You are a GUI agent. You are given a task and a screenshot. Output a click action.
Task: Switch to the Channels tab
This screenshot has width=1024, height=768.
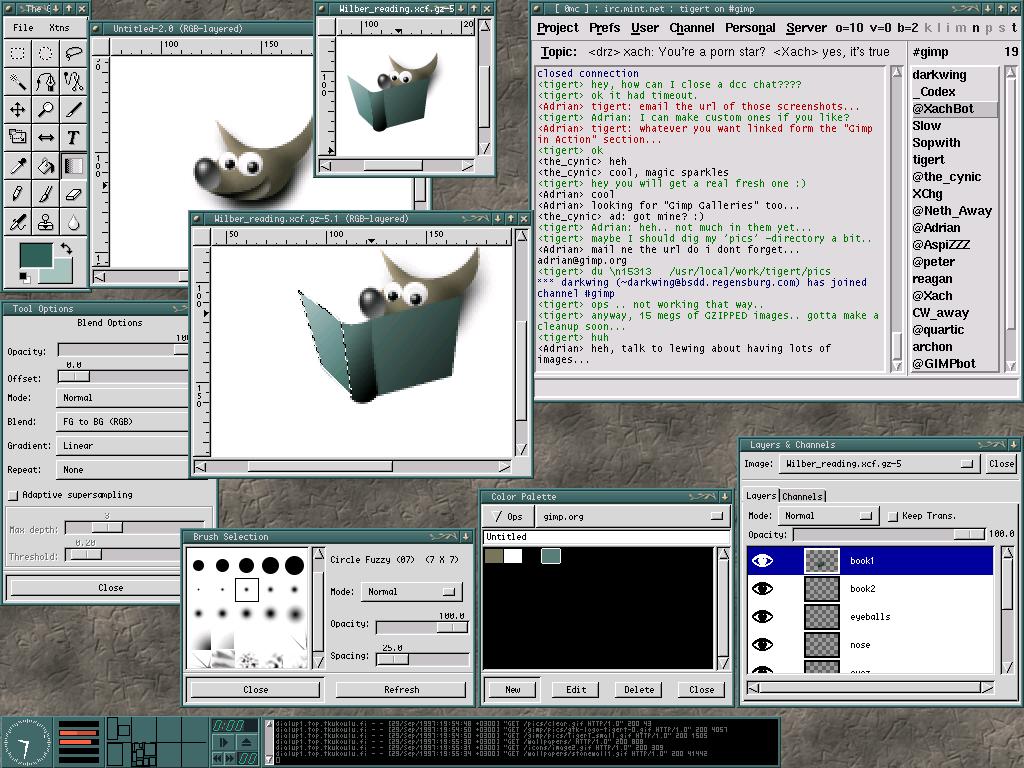802,496
